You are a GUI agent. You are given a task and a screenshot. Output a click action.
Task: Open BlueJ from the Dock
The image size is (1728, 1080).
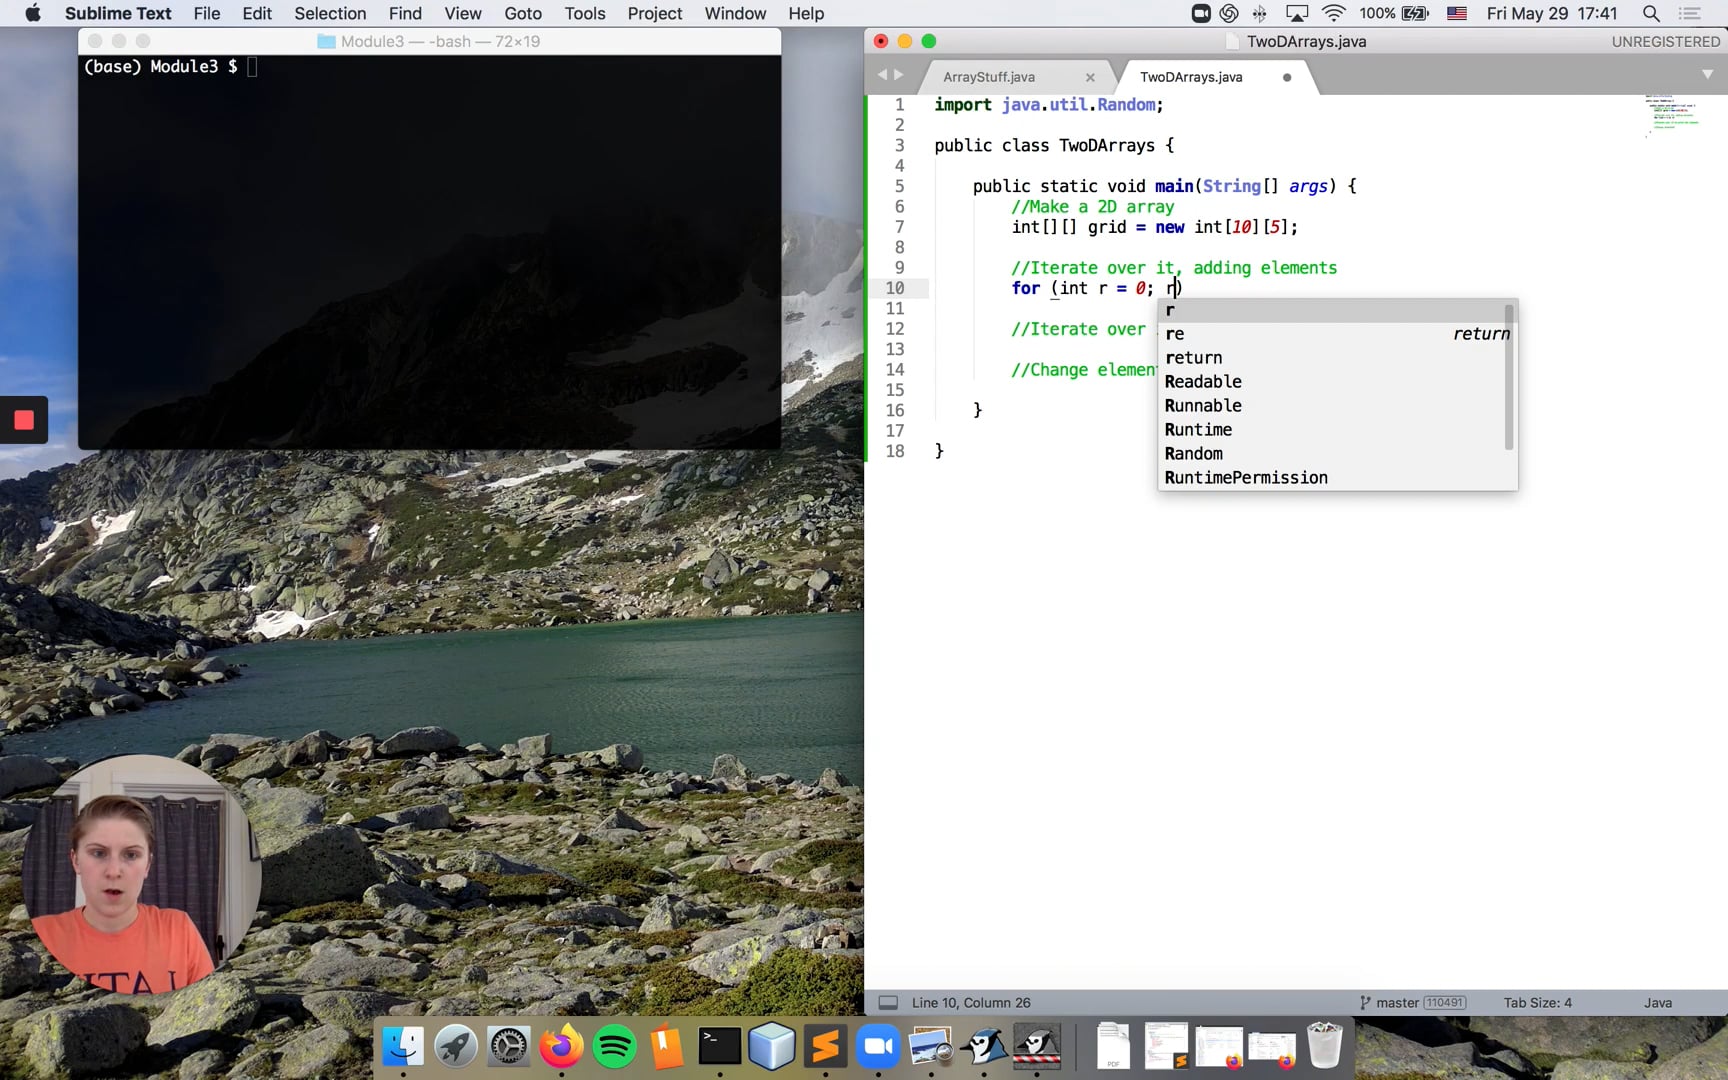coord(984,1046)
